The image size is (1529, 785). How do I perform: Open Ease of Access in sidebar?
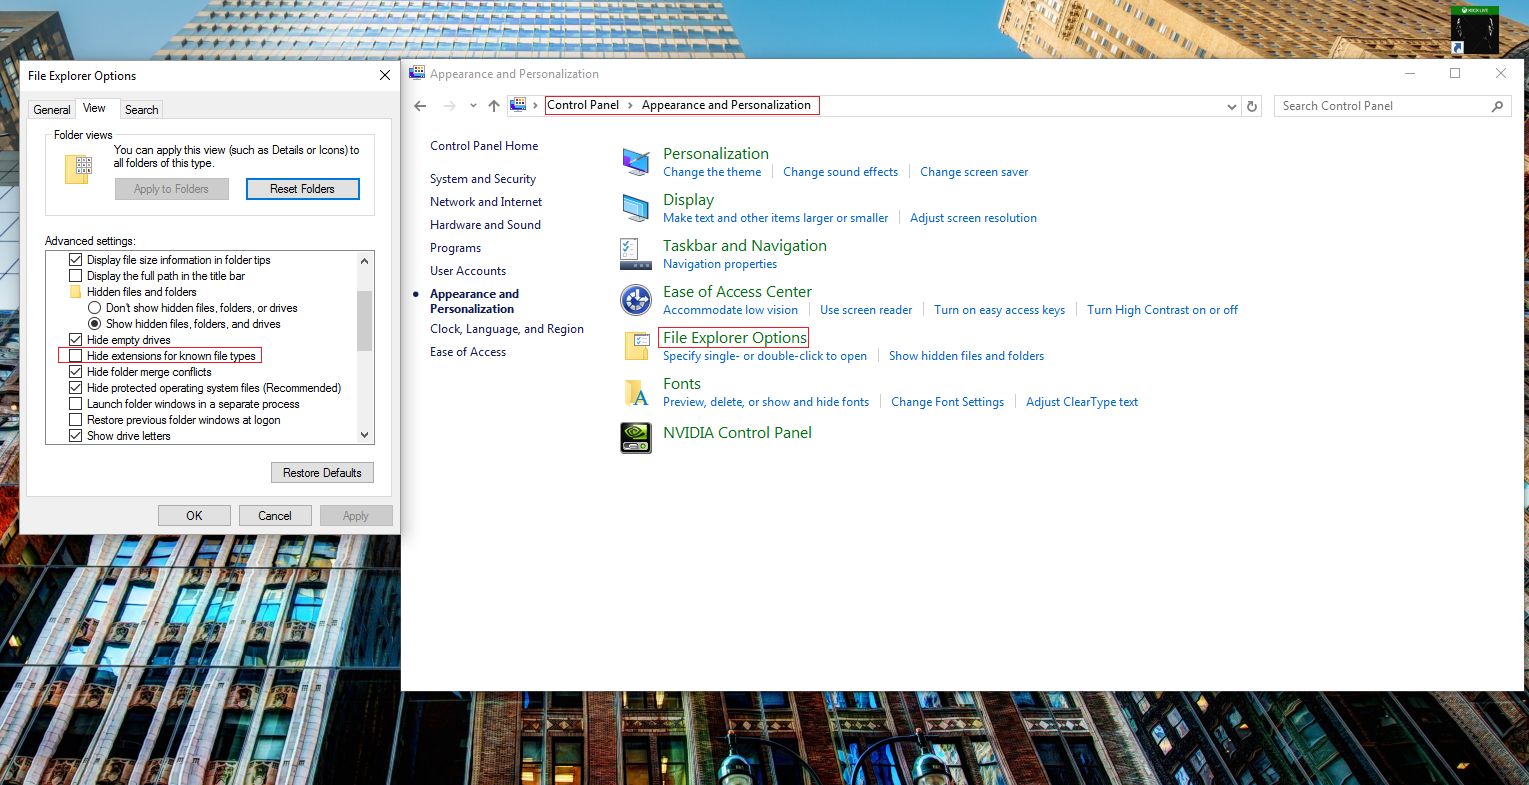468,352
